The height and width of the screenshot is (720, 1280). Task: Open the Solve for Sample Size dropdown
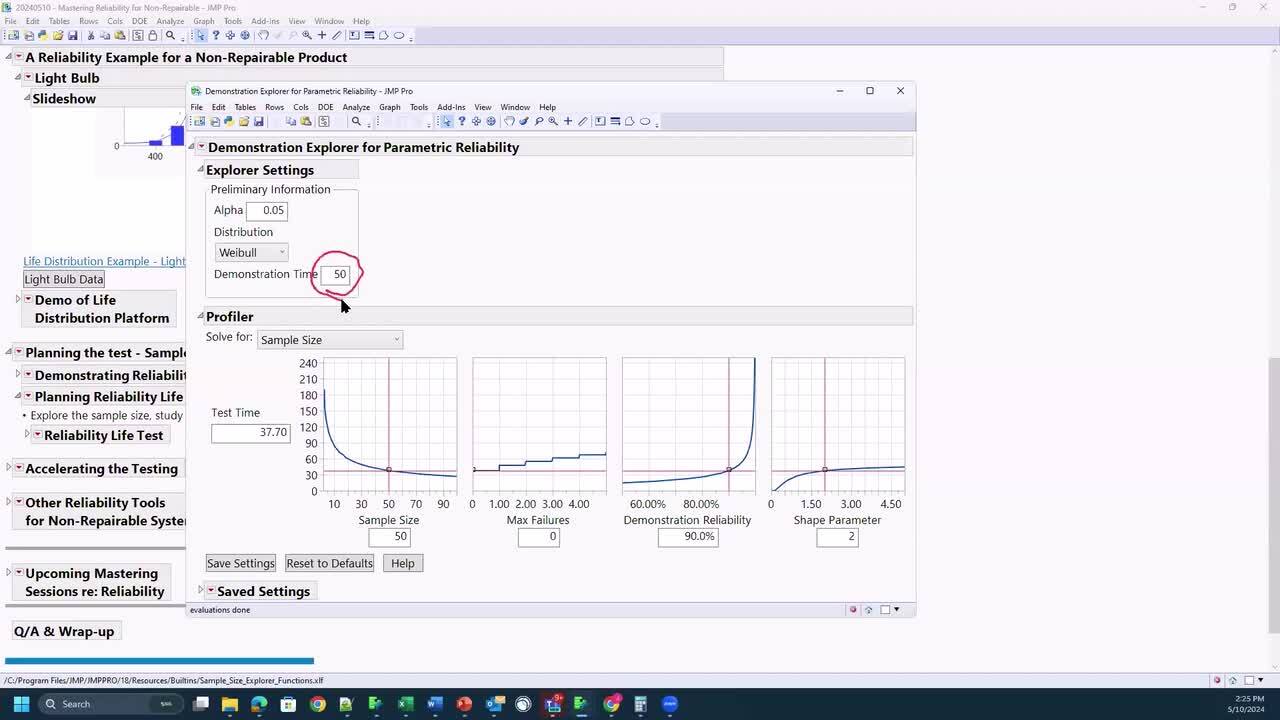[329, 340]
